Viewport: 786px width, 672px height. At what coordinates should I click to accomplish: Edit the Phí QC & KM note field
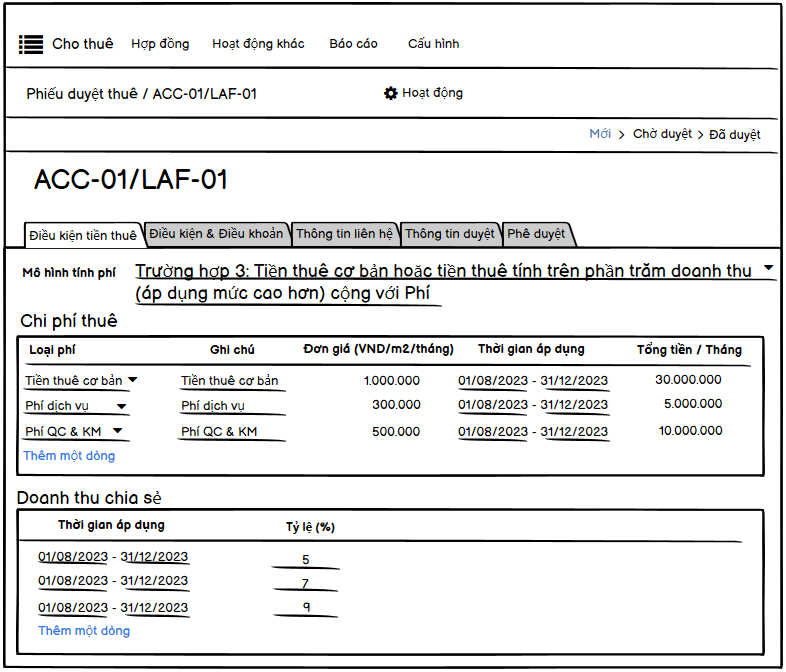(232, 432)
